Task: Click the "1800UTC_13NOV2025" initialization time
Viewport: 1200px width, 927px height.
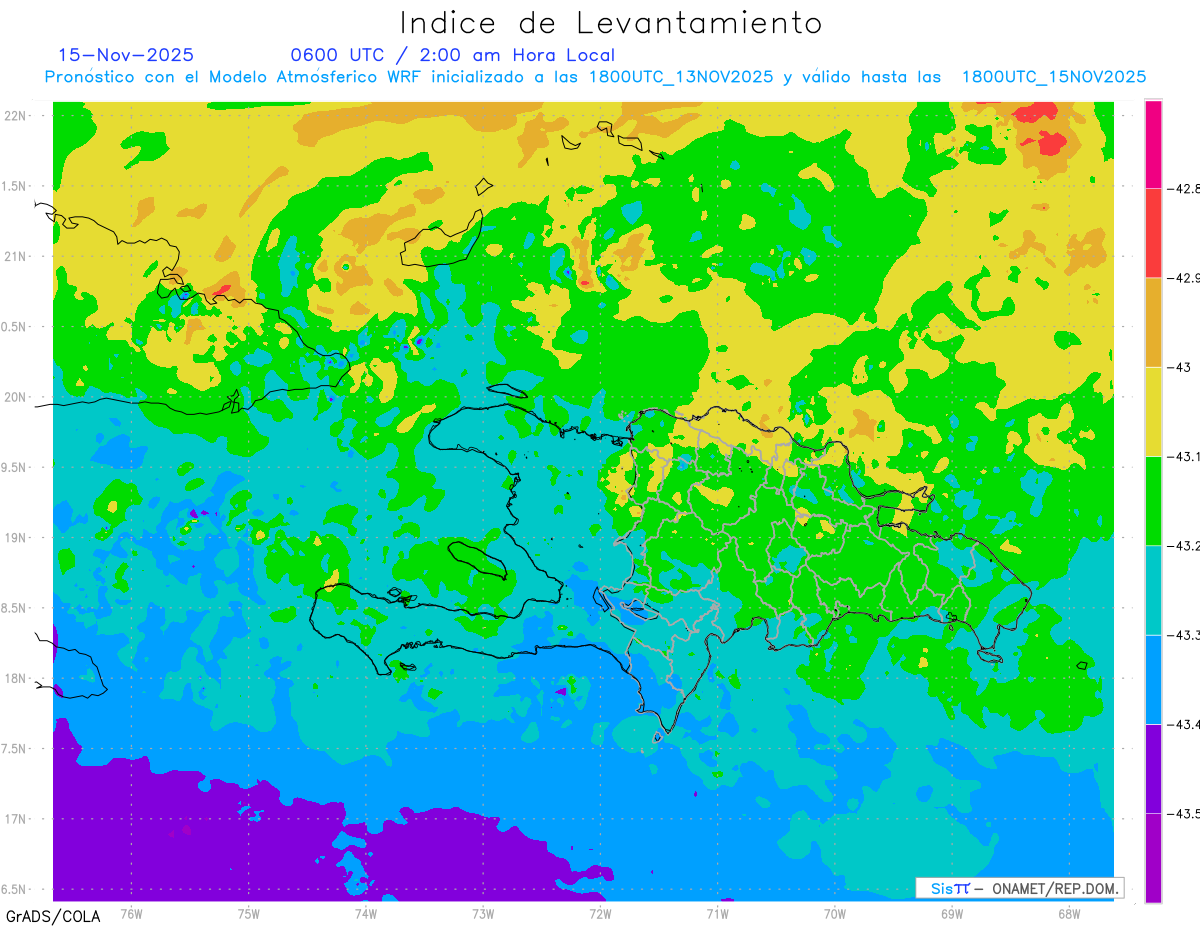Action: pos(681,77)
